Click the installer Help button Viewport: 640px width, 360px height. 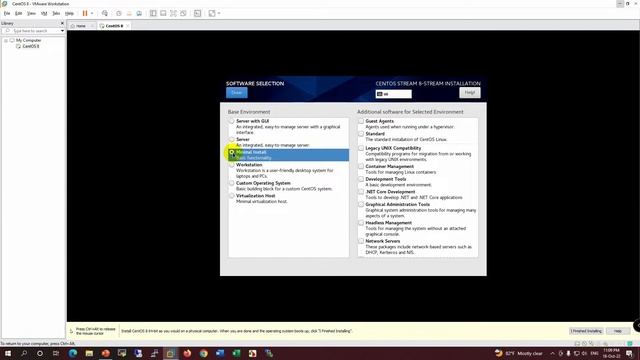(470, 93)
